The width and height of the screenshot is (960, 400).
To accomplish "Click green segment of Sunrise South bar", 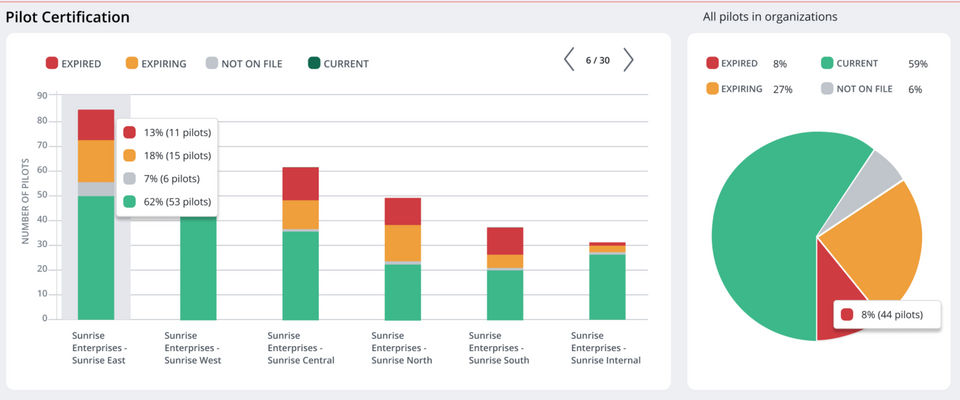I will (x=505, y=295).
